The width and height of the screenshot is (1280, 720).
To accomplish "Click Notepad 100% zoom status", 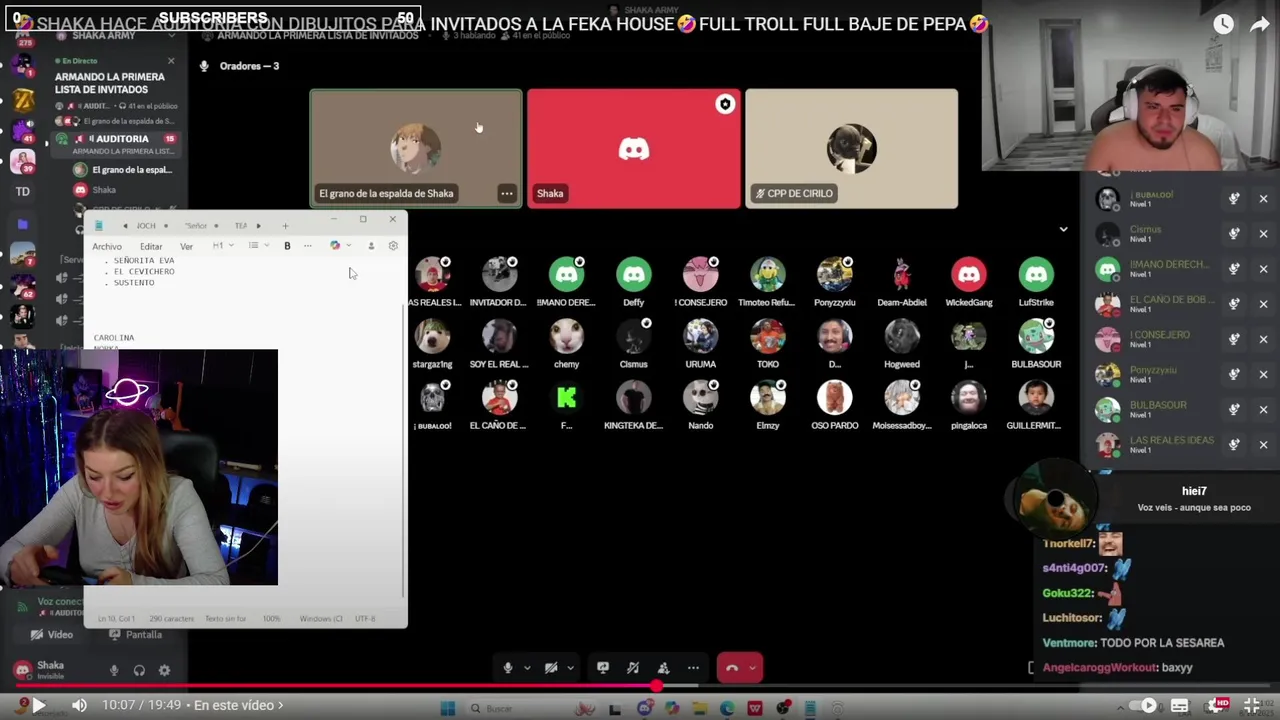I will (271, 618).
